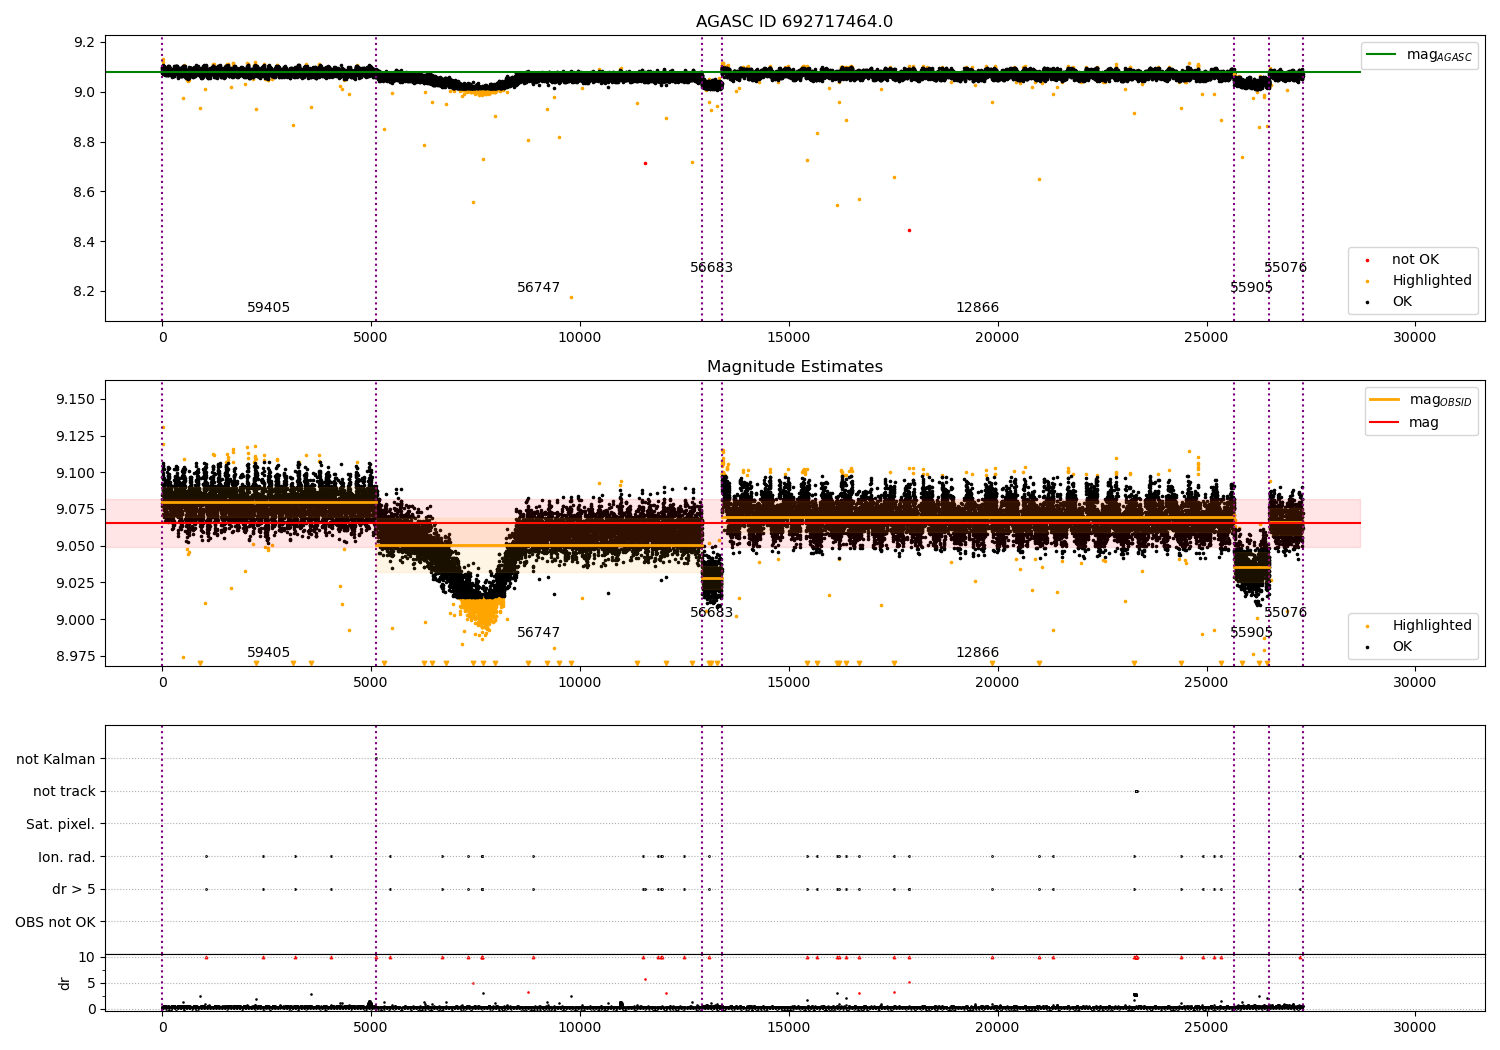Click obsid label 59405 in Magnitude Estimates plot
Viewport: 1500px width, 1050px height.
(x=268, y=653)
